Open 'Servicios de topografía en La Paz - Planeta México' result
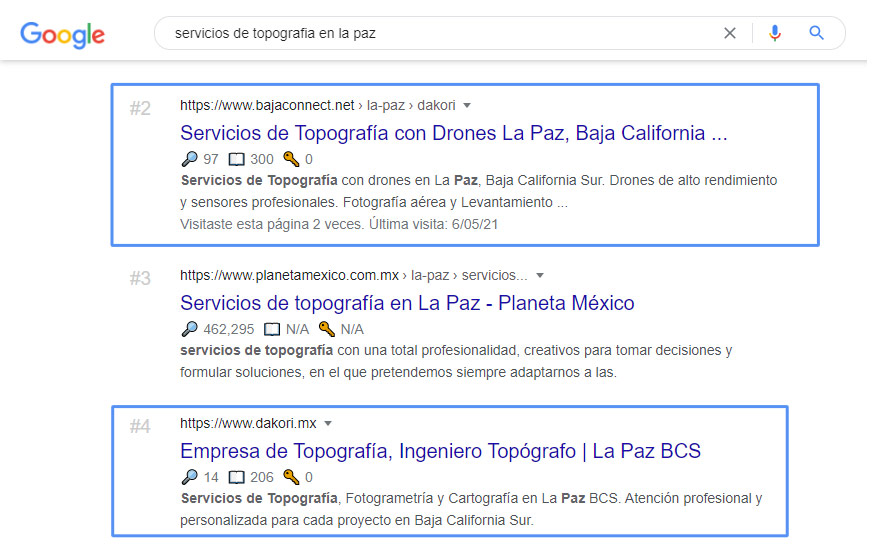Viewport: 875px width, 544px height. 407,303
